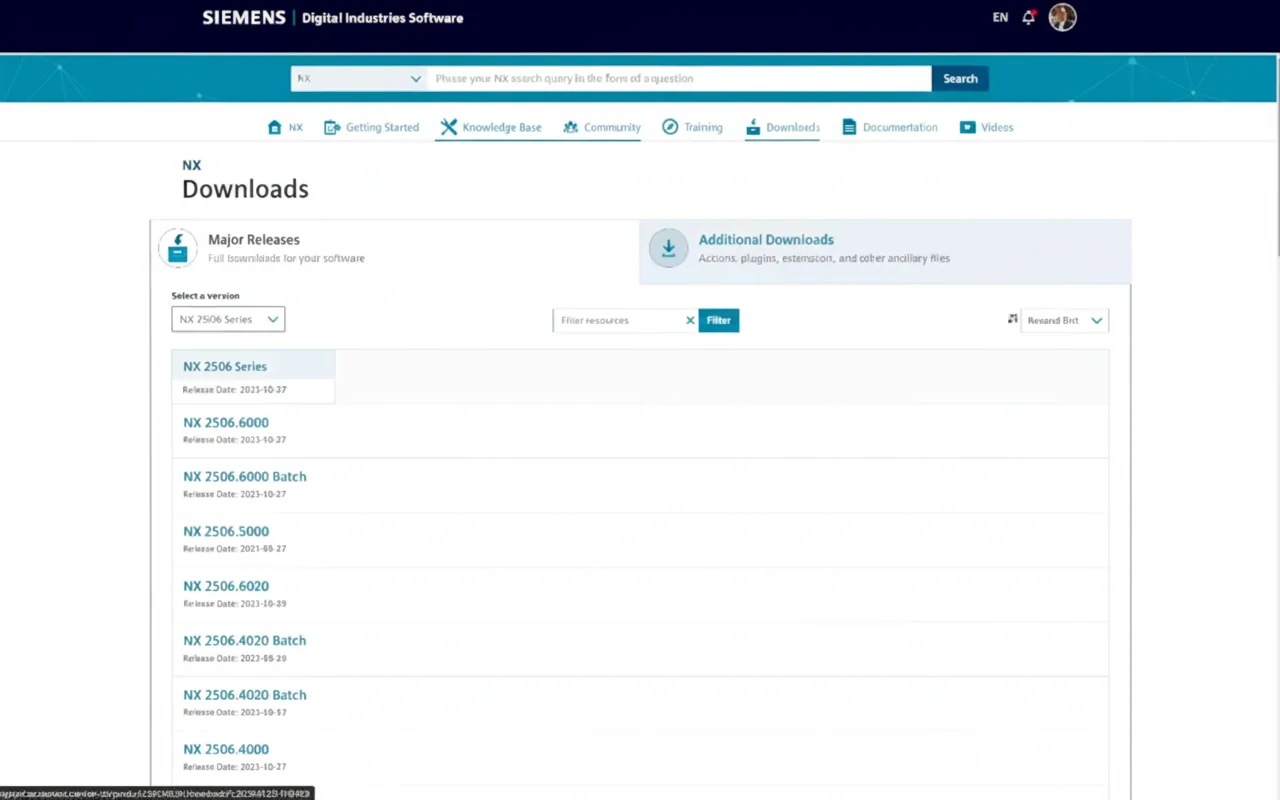This screenshot has height=800, width=1280.
Task: Open the EN language selector
Action: tap(1000, 18)
